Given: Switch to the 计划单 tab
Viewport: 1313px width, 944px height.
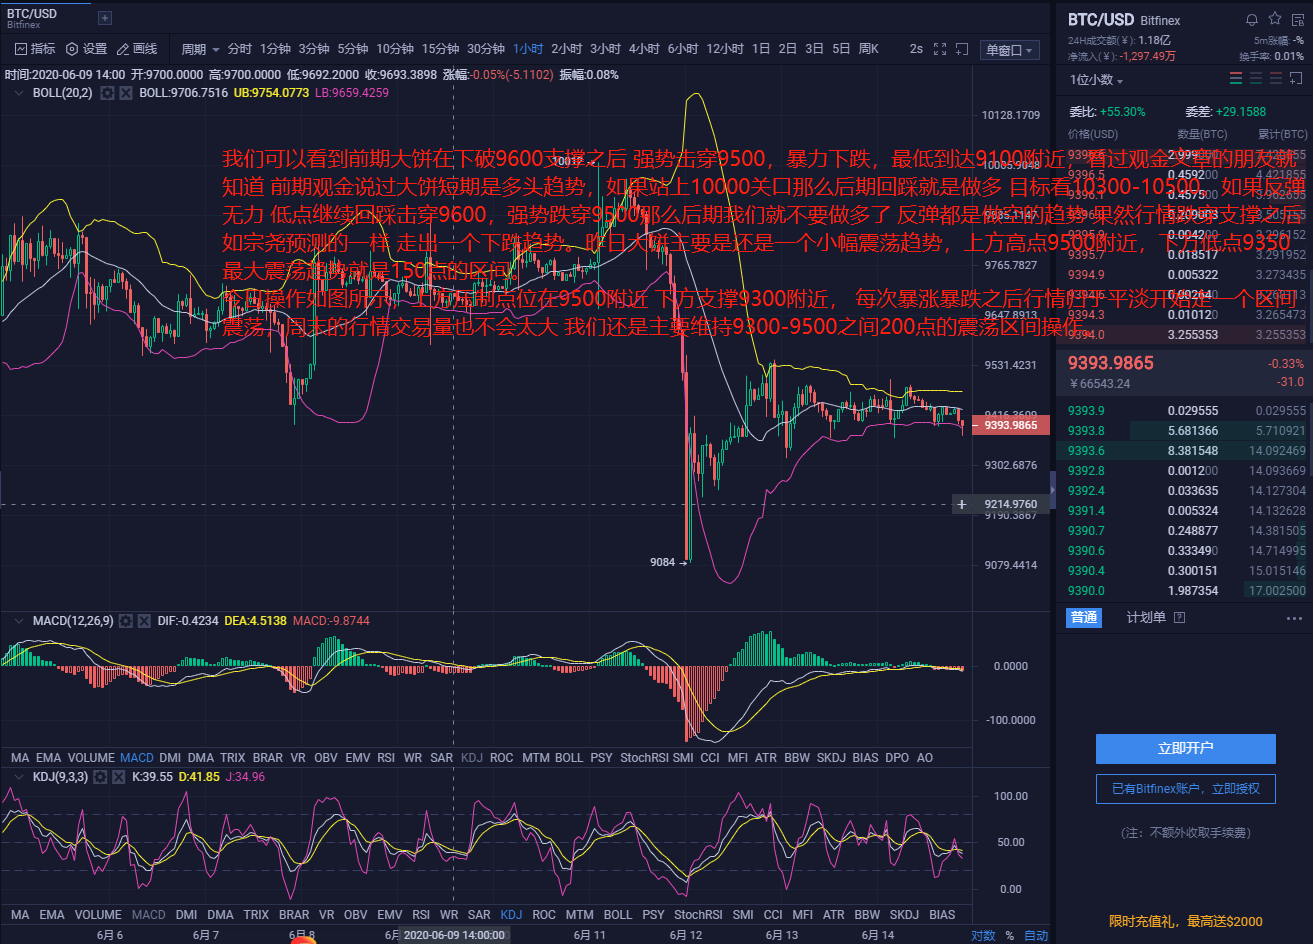Looking at the screenshot, I should 1143,617.
